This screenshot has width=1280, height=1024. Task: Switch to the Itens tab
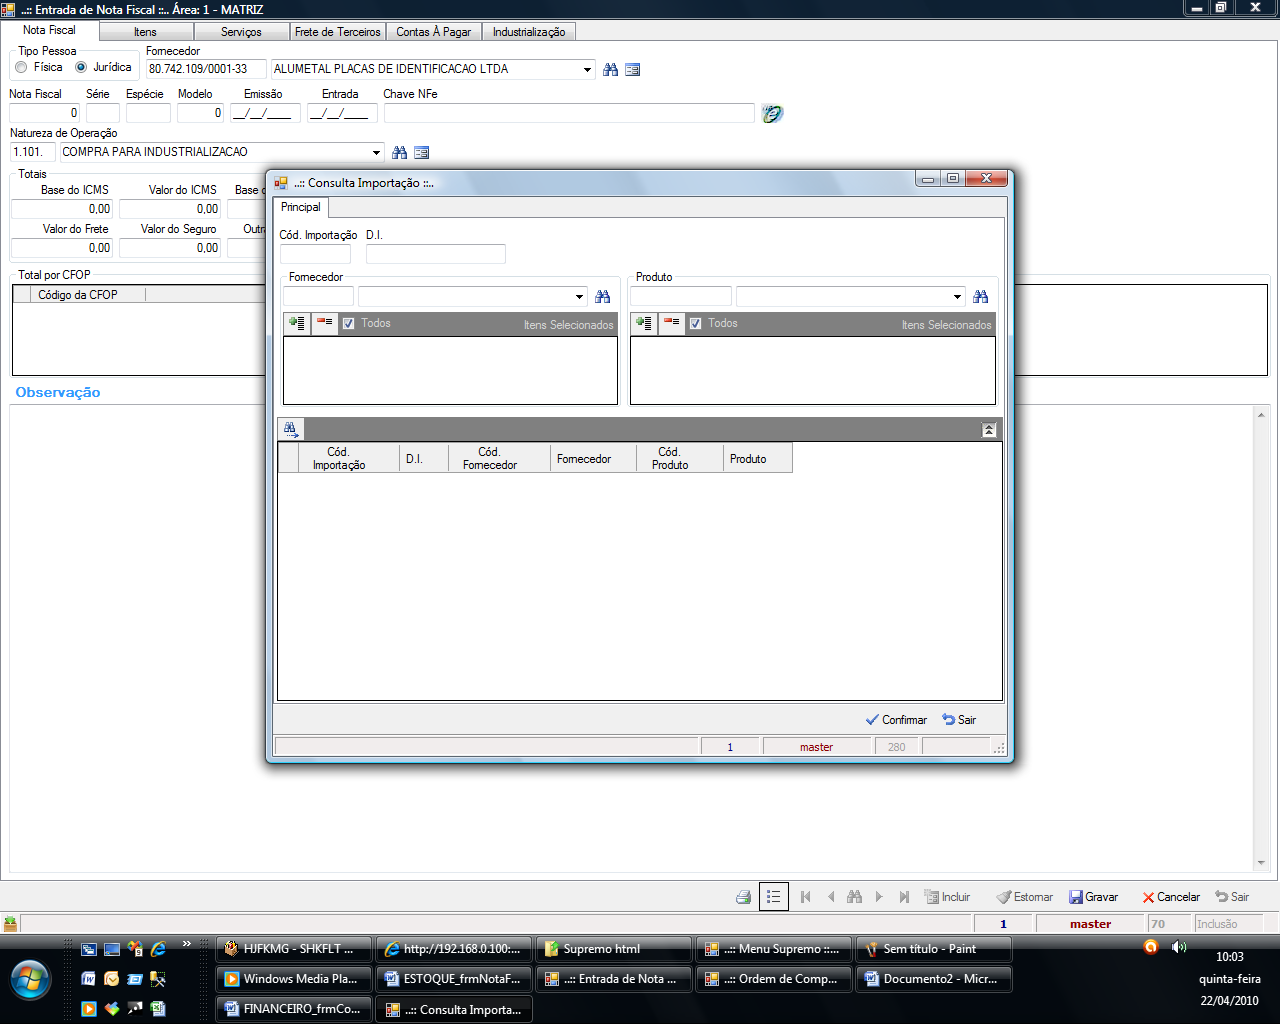click(x=145, y=32)
